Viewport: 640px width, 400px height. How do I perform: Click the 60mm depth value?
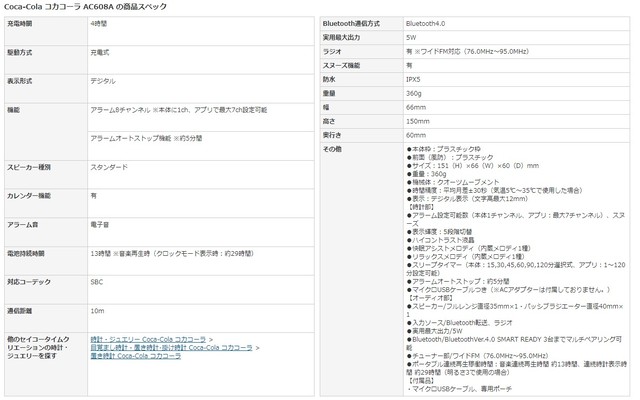(x=416, y=135)
